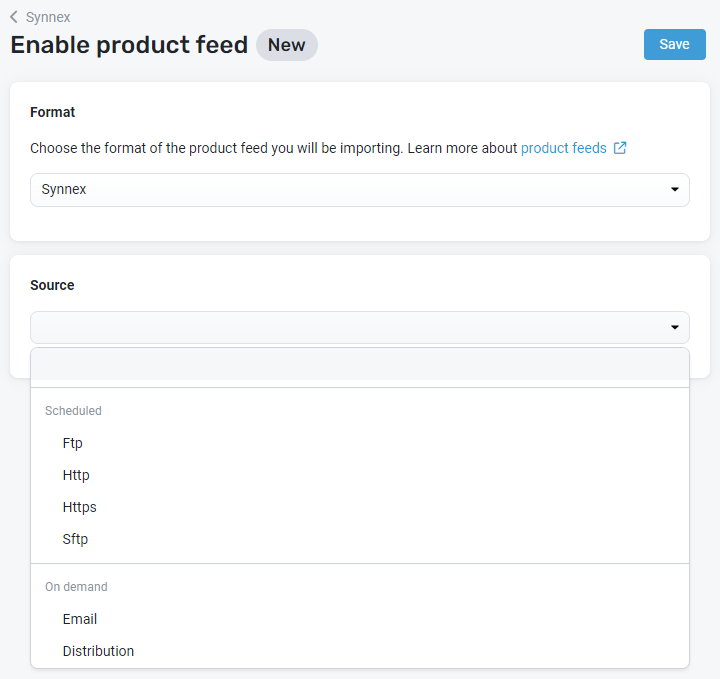
Task: Click the Source dropdown caret arrow
Action: click(674, 327)
